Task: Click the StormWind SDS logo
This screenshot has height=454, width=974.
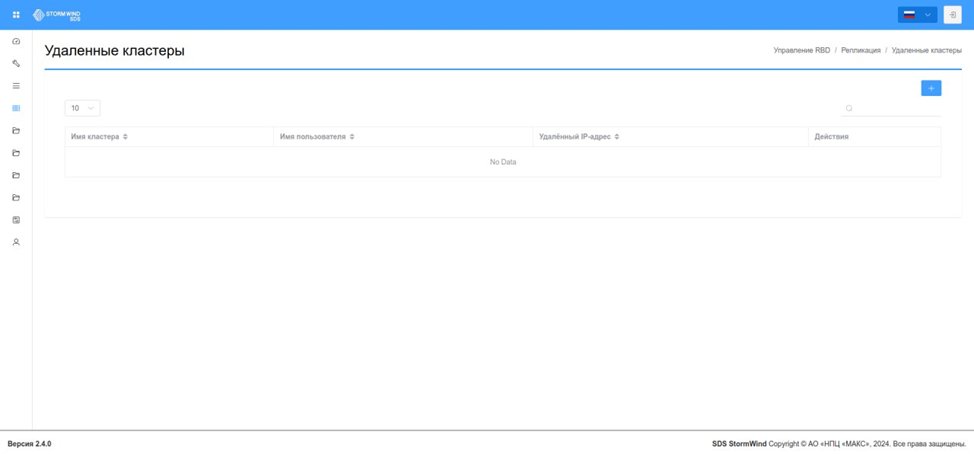Action: click(x=57, y=15)
